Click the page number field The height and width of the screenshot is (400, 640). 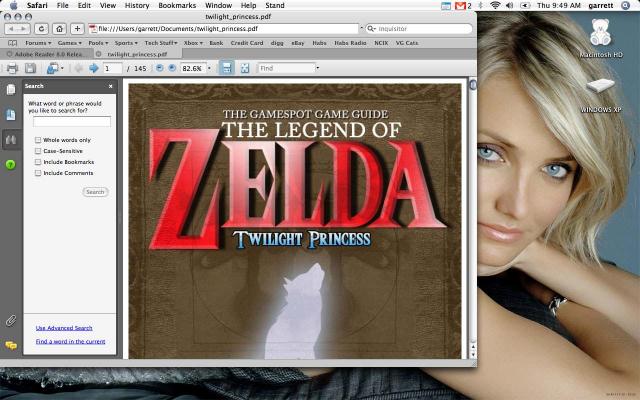click(x=112, y=68)
